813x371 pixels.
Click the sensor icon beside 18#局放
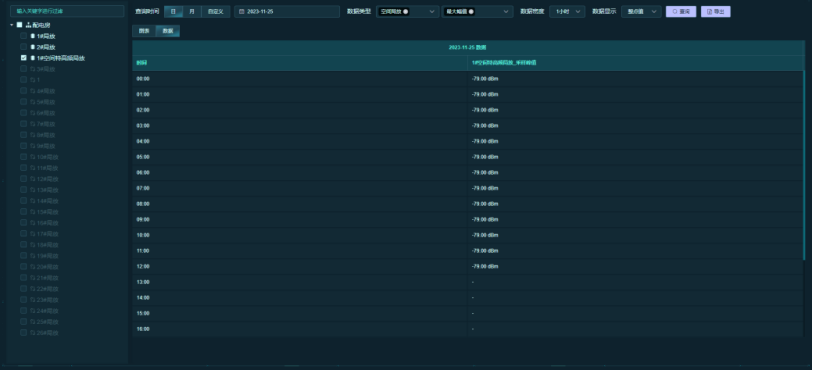point(33,245)
